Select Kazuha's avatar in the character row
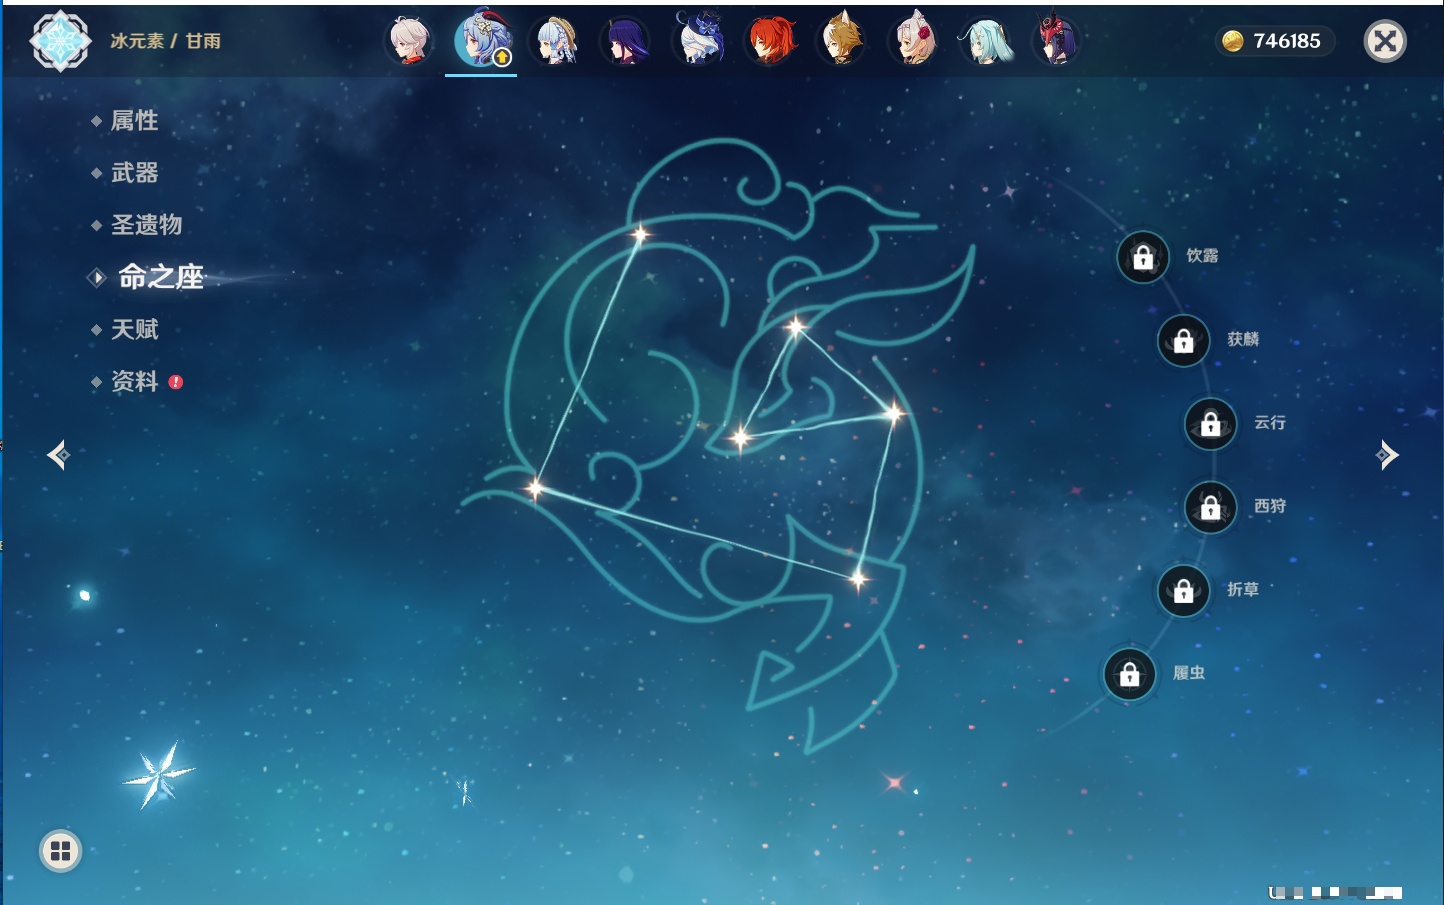 [410, 41]
